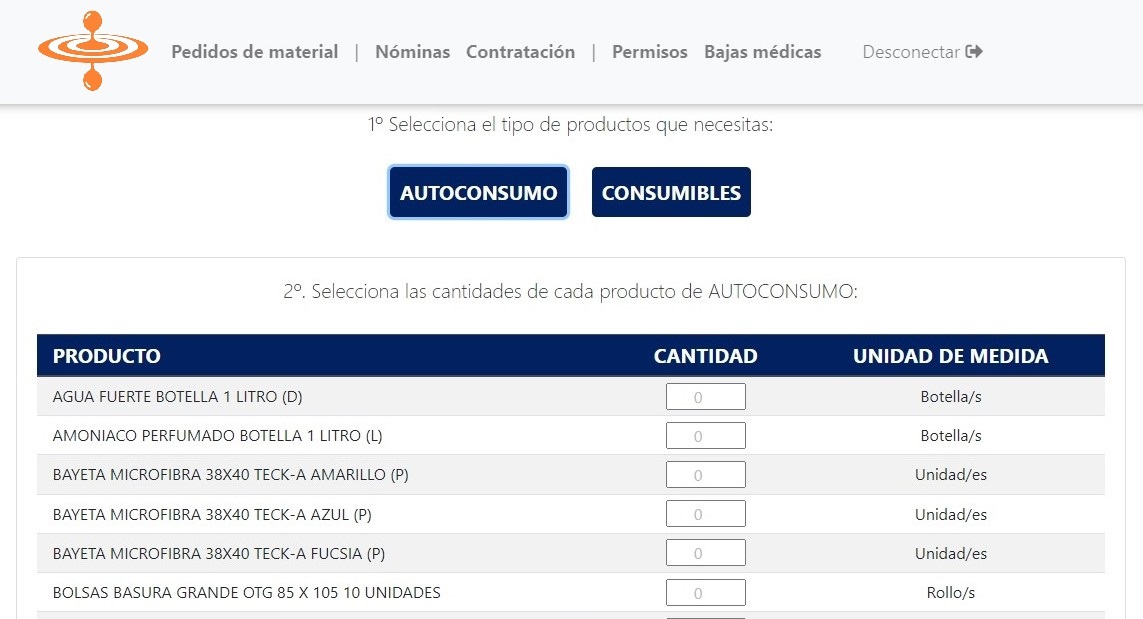Click quantity box for Bayeta Microfibra Azul
This screenshot has height=619, width=1143.
tap(706, 514)
